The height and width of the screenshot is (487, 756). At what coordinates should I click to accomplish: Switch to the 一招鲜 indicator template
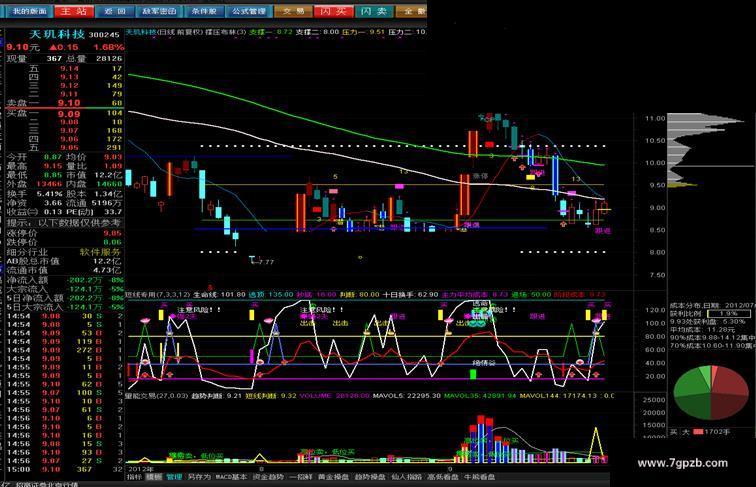301,477
